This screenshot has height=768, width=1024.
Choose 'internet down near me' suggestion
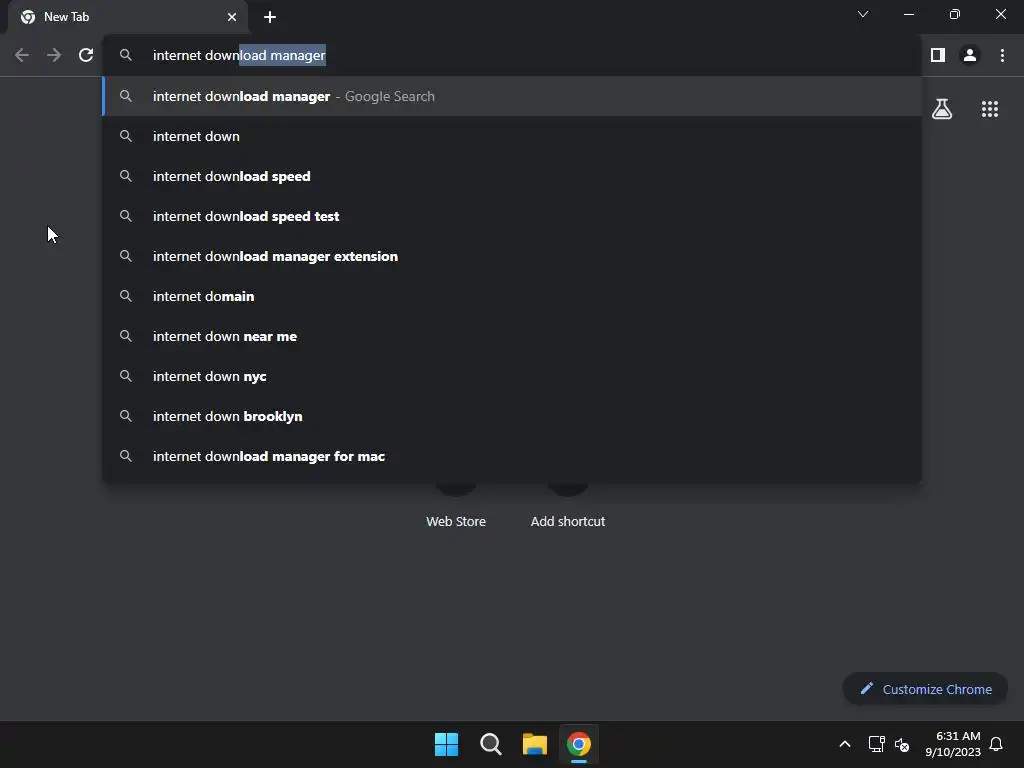pyautogui.click(x=512, y=336)
